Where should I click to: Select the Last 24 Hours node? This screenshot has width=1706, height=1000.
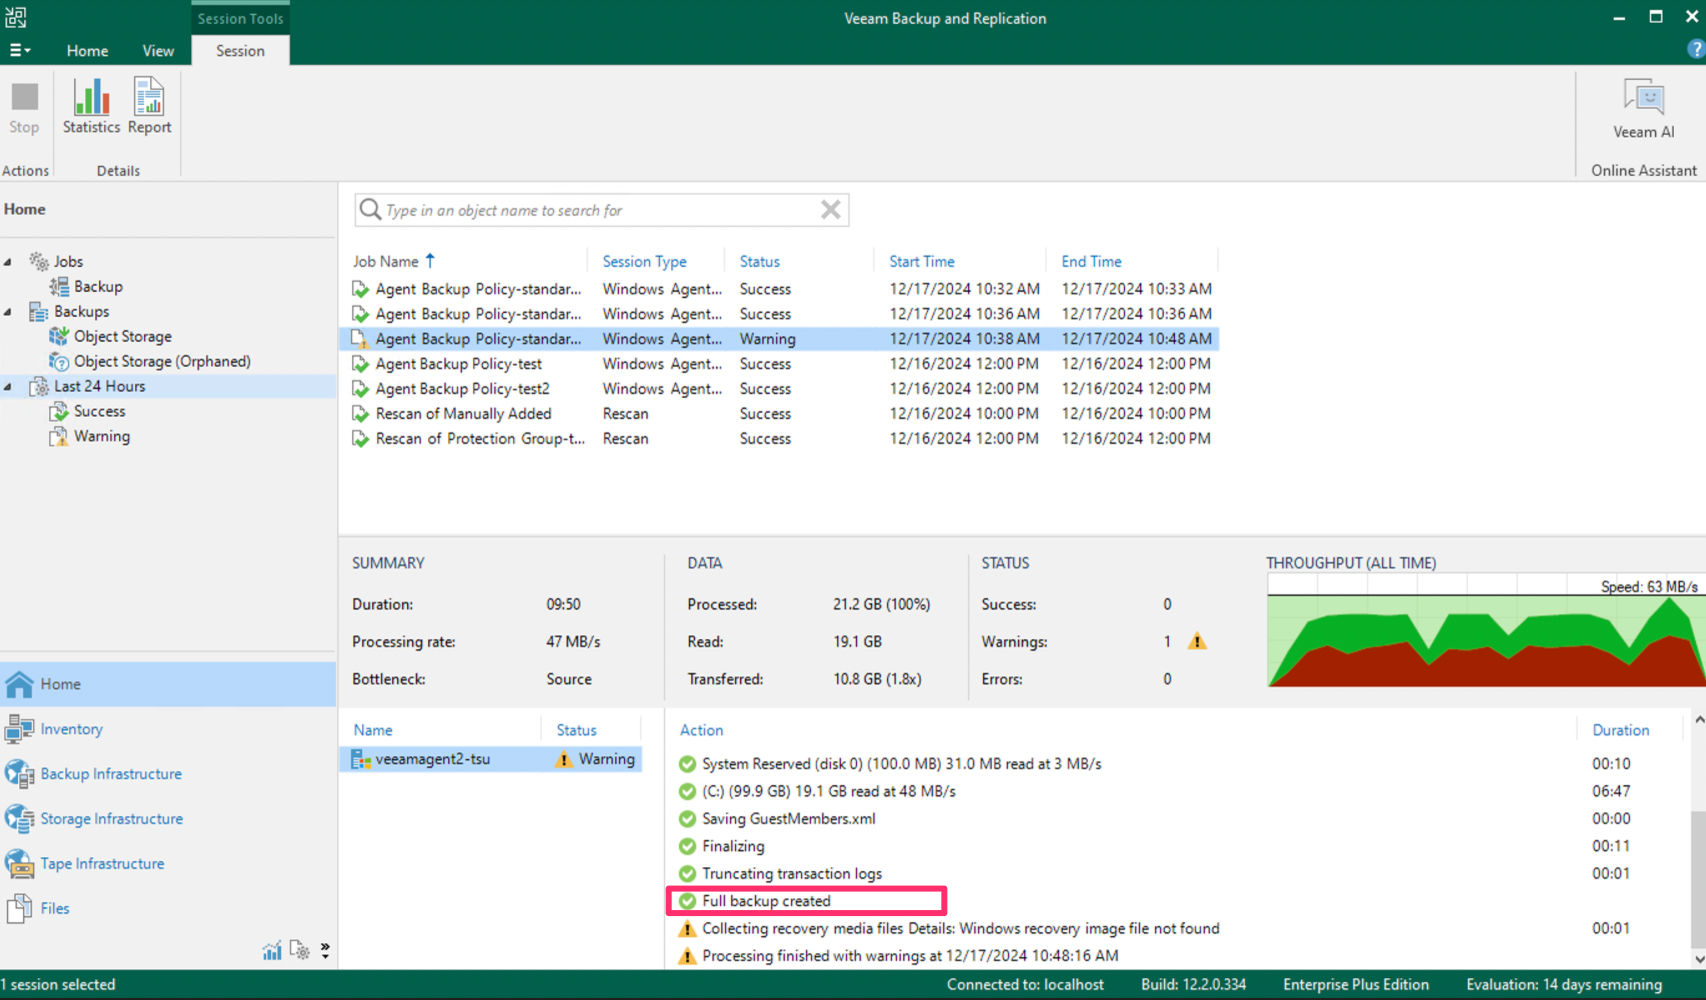click(x=99, y=386)
